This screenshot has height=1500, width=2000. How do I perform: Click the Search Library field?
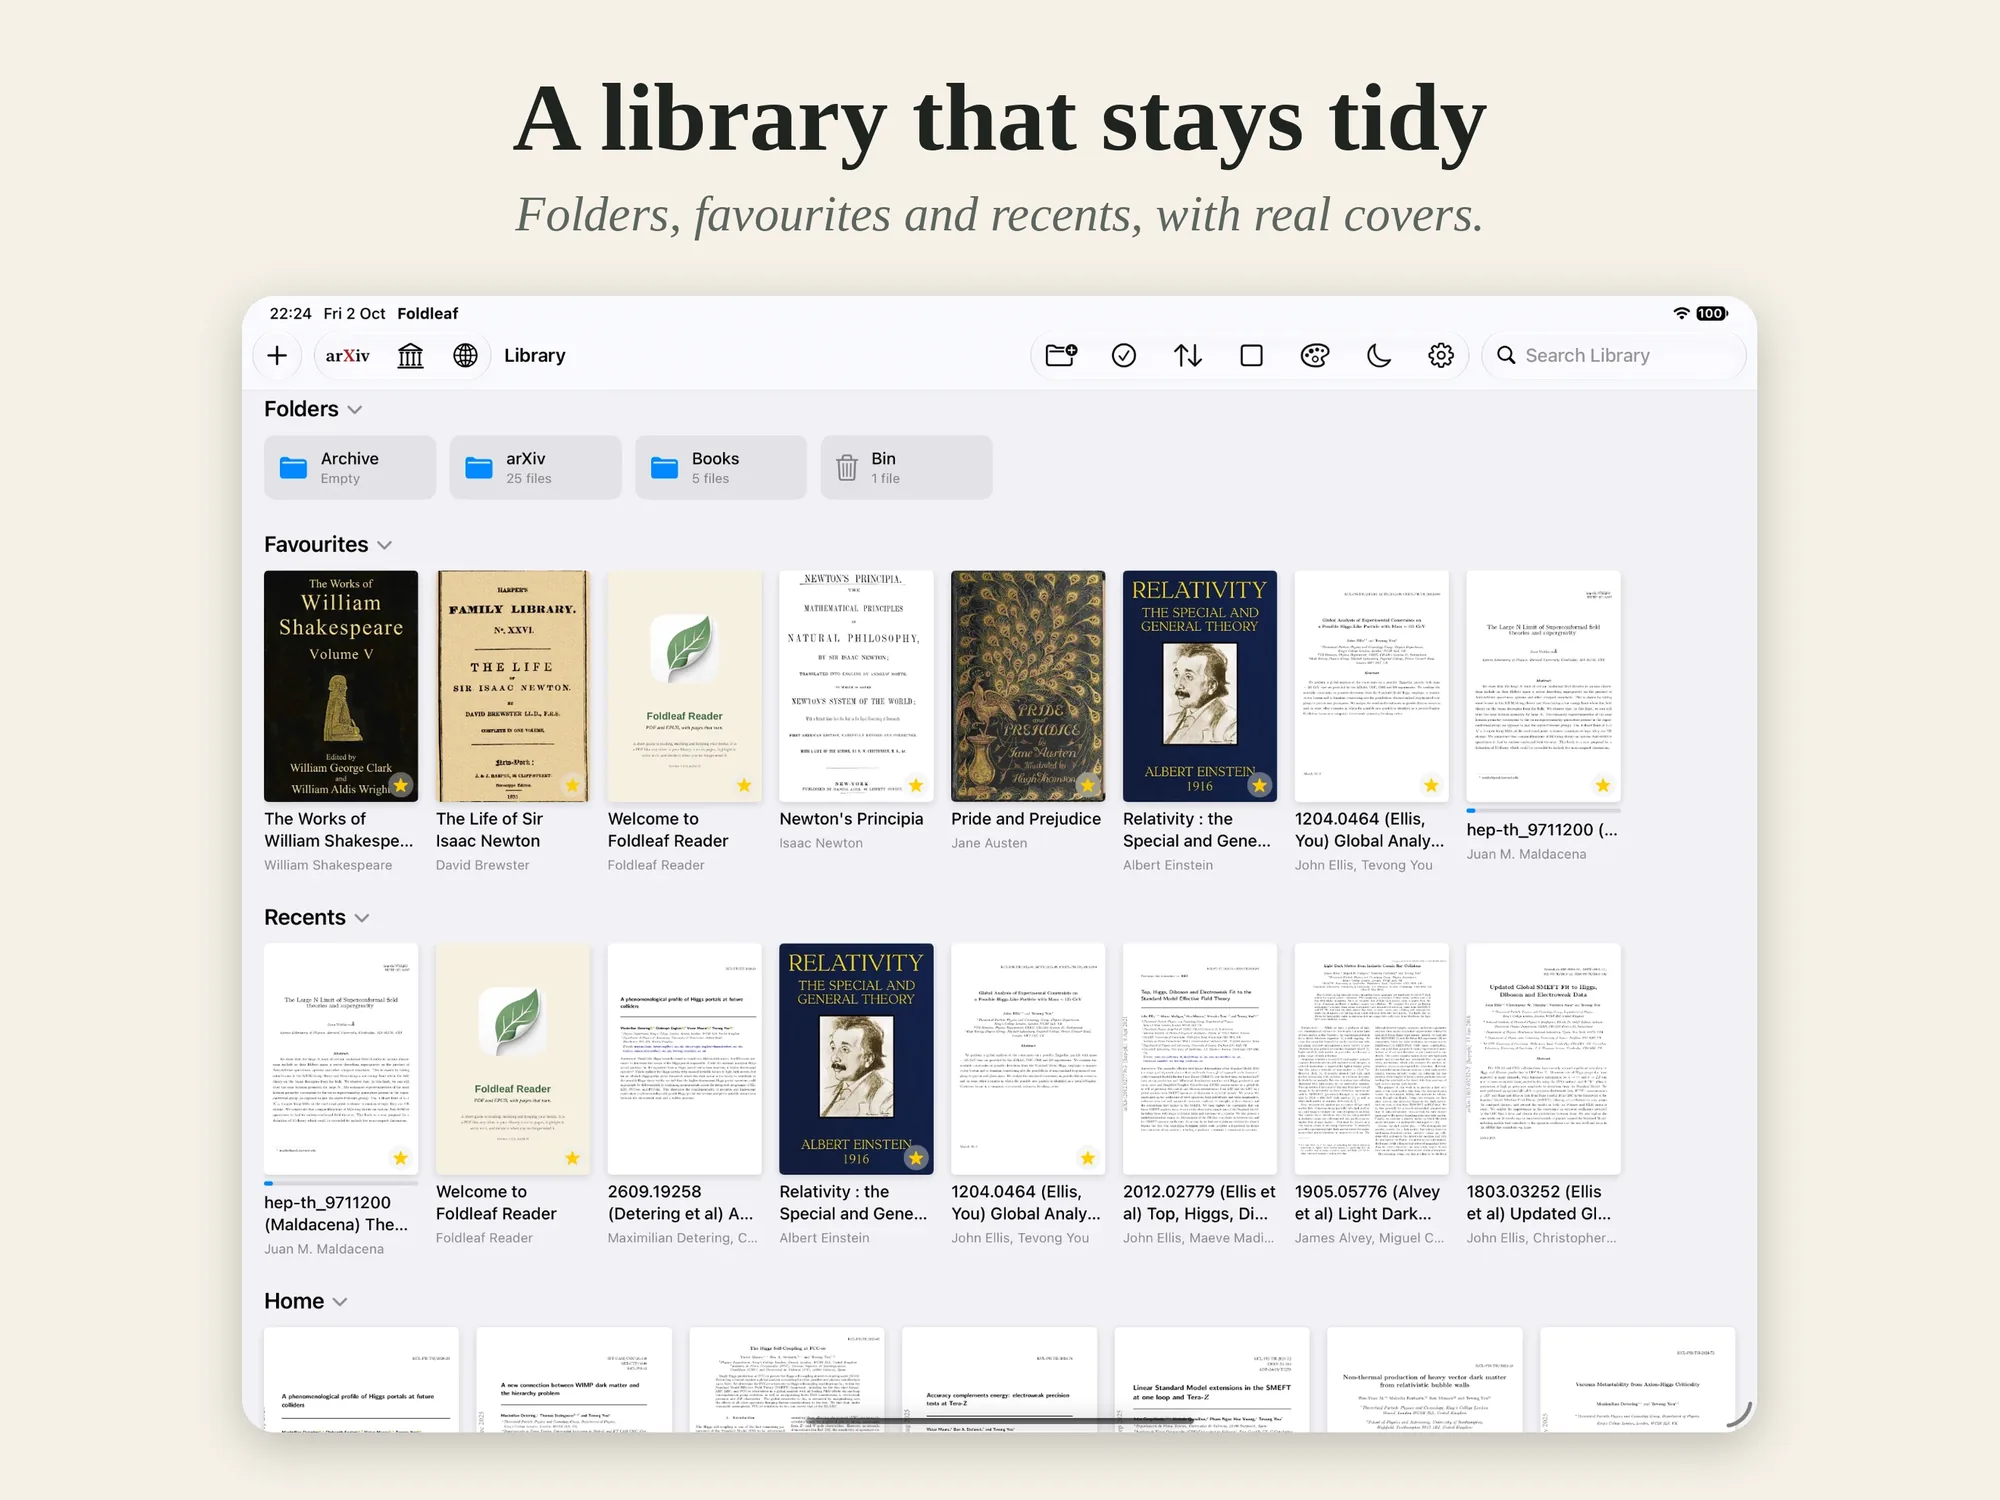point(1614,355)
